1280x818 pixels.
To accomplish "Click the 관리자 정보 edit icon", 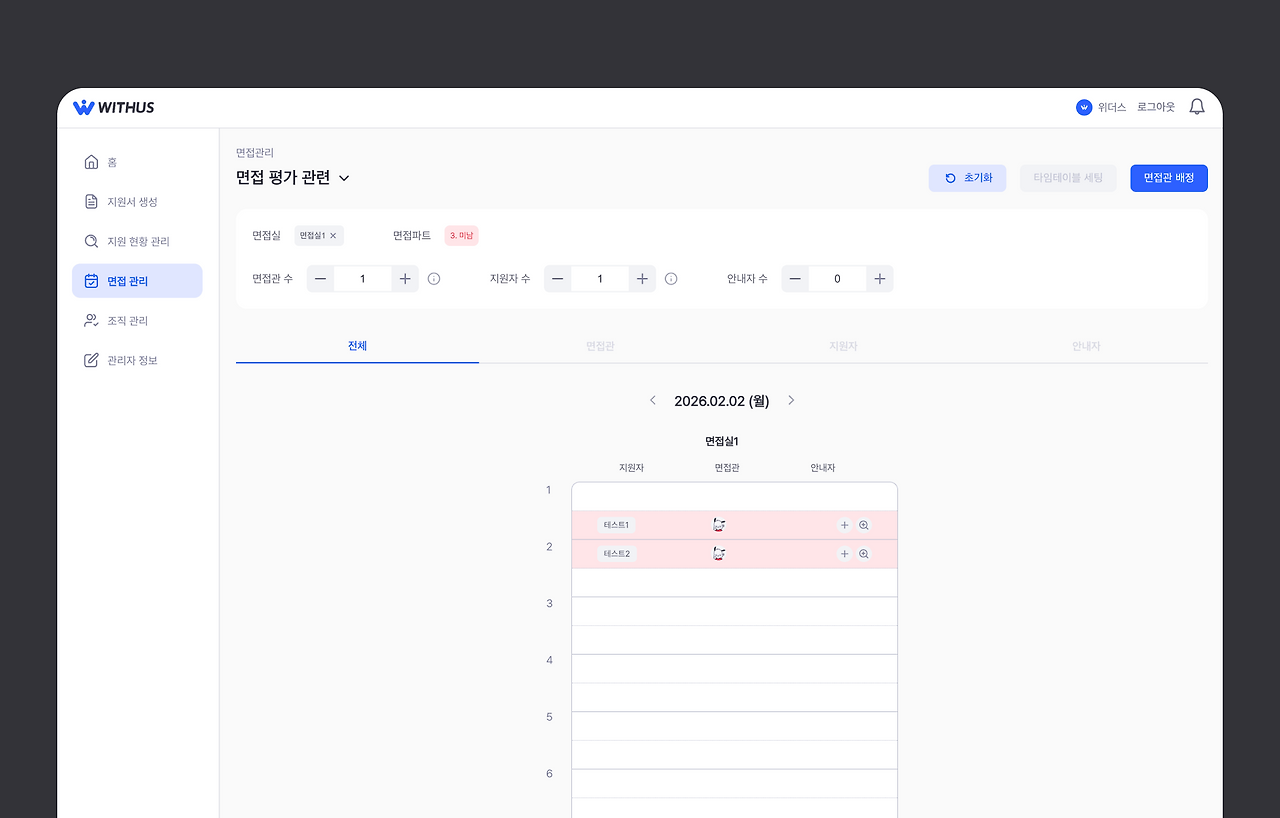I will tap(91, 360).
